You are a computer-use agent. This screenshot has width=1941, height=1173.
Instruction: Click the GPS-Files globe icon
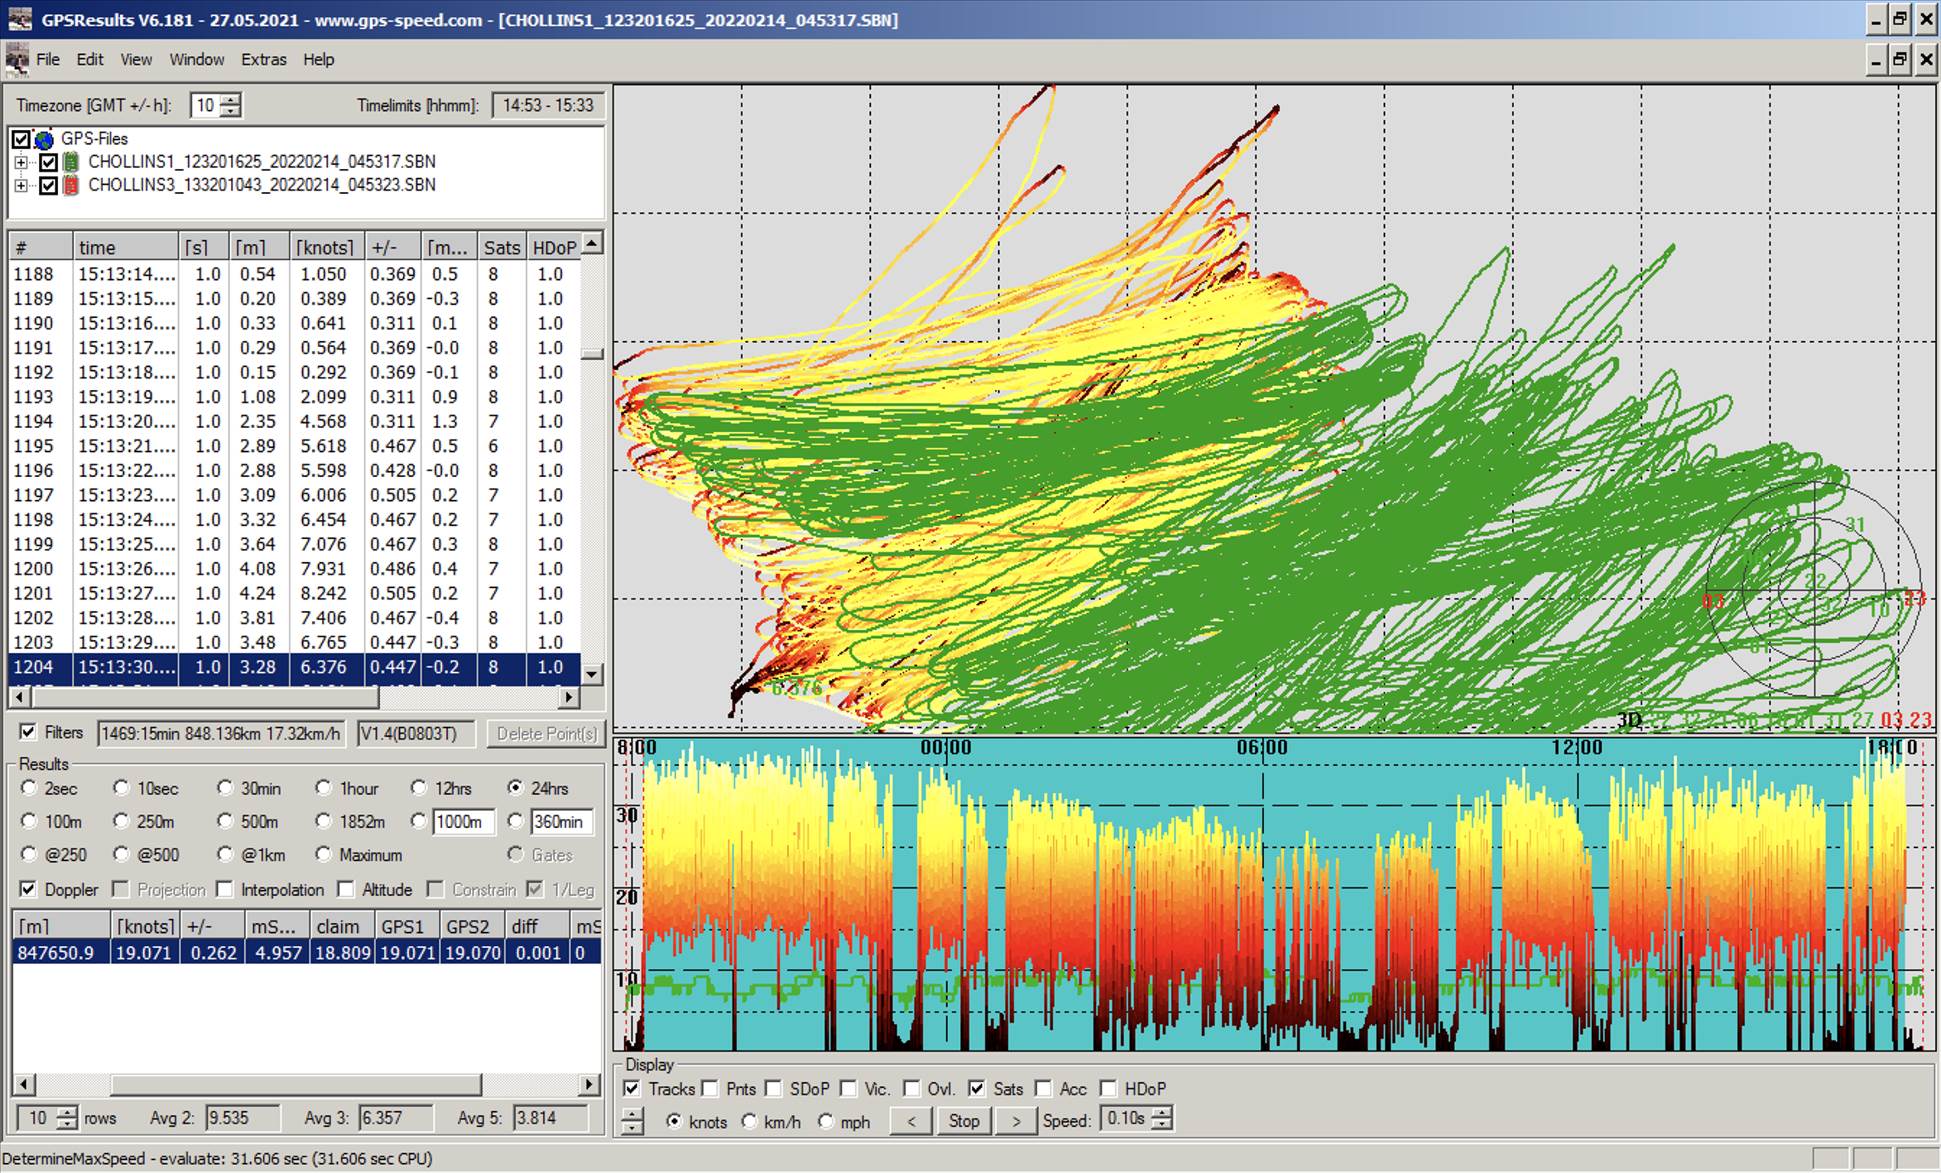[x=44, y=139]
